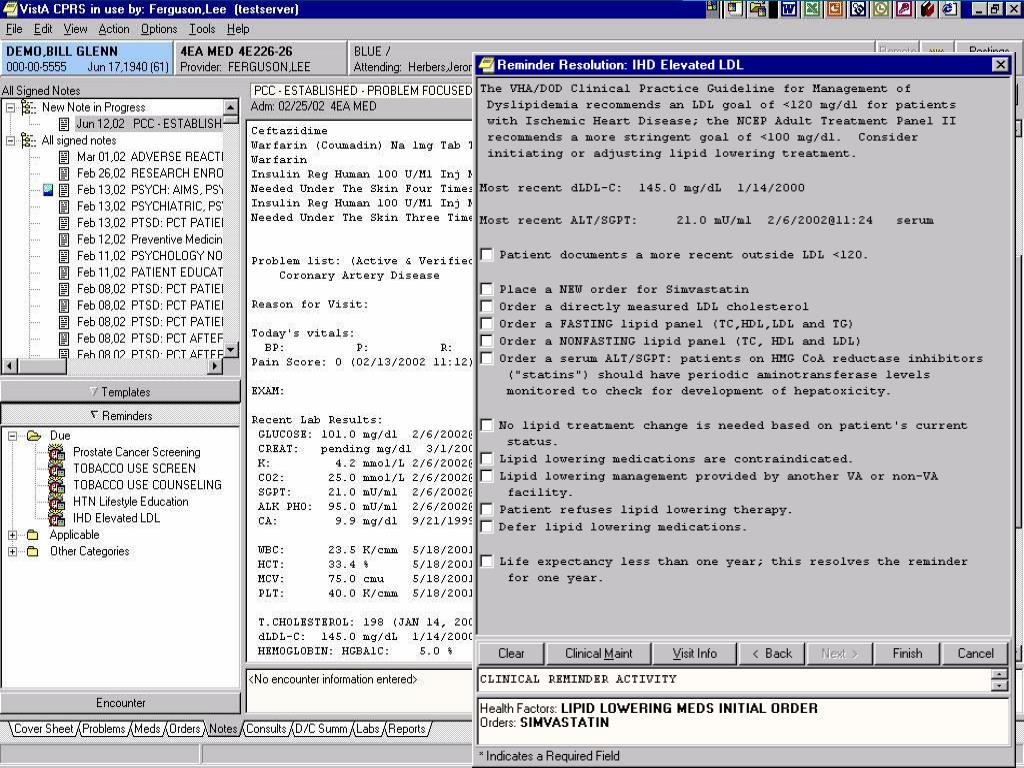Select the Feb 11,02 PATIENT EDUCAT note
Viewport: 1024px width, 768px height.
150,272
